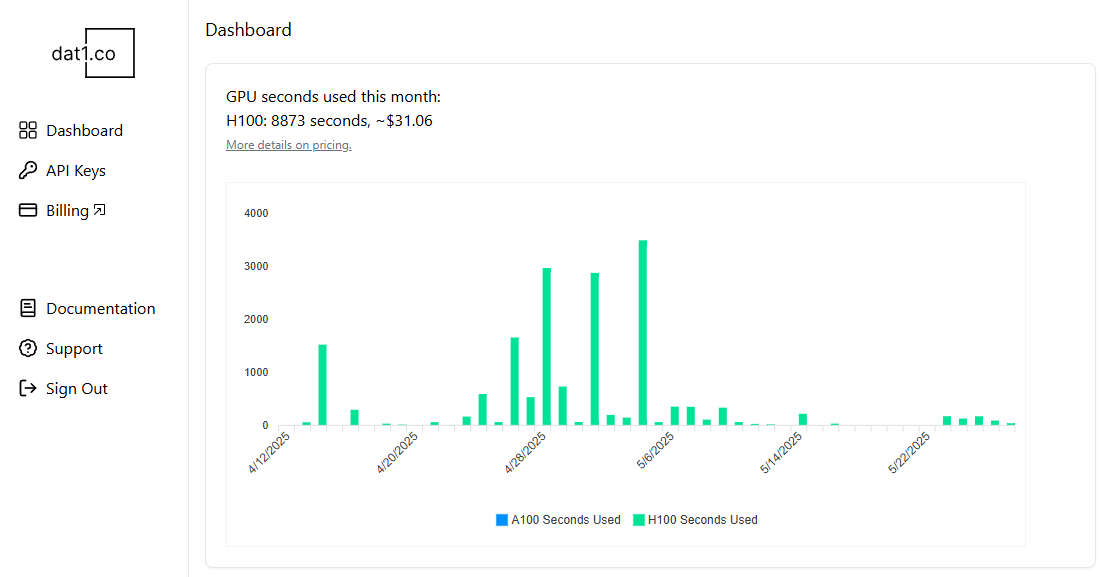Click the API Keys key icon
This screenshot has width=1108, height=577.
(x=28, y=171)
